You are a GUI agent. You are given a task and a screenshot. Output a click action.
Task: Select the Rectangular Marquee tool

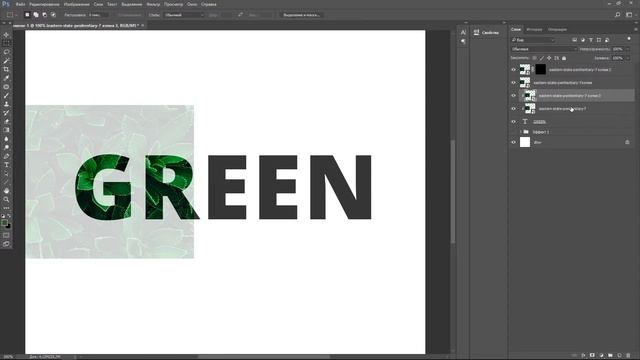pyautogui.click(x=6, y=43)
